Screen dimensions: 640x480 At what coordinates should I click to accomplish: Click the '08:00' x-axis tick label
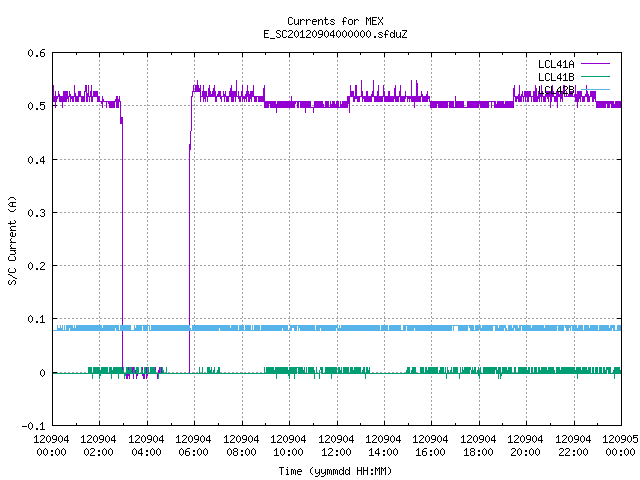241,452
